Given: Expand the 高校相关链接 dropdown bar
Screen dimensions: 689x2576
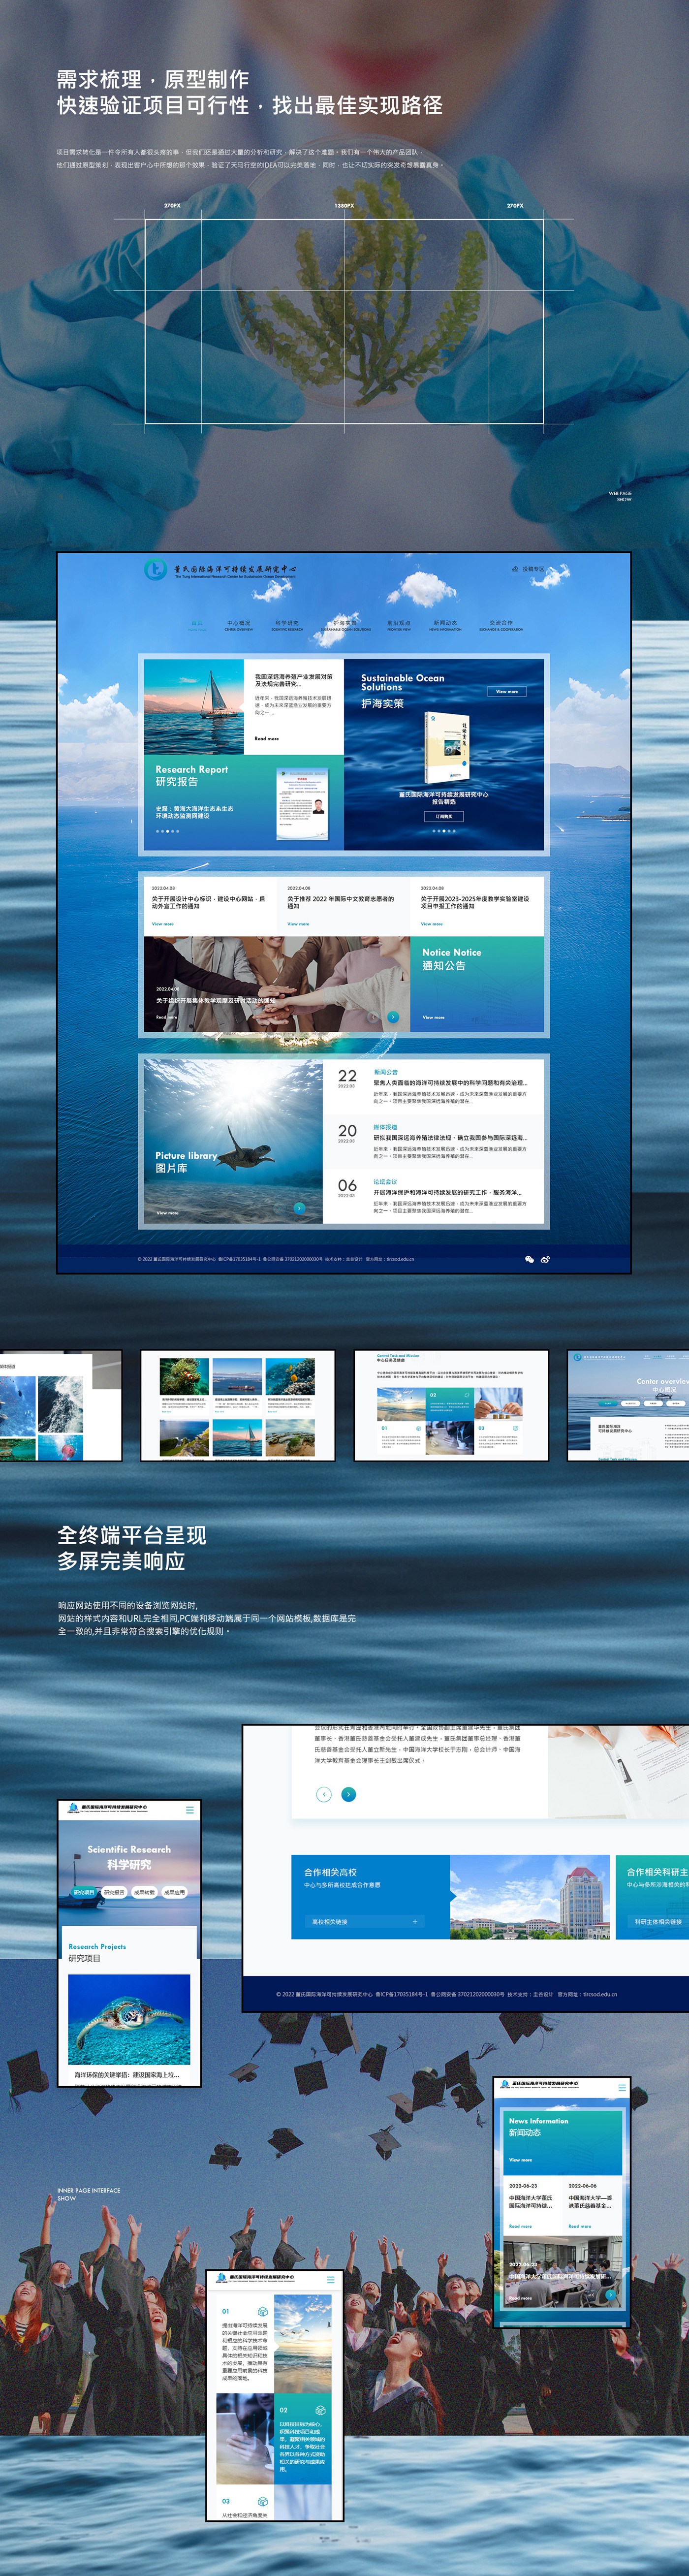Looking at the screenshot, I should tap(364, 1921).
